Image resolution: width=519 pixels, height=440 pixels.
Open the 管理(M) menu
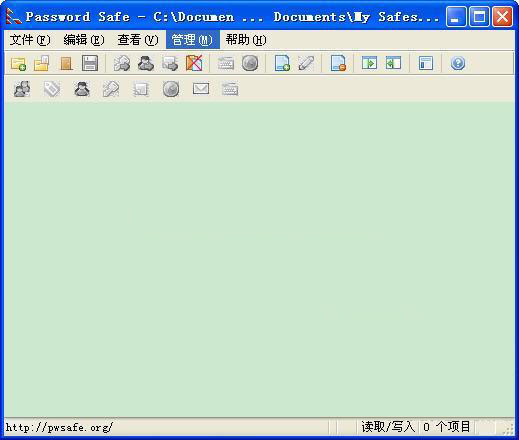(192, 40)
